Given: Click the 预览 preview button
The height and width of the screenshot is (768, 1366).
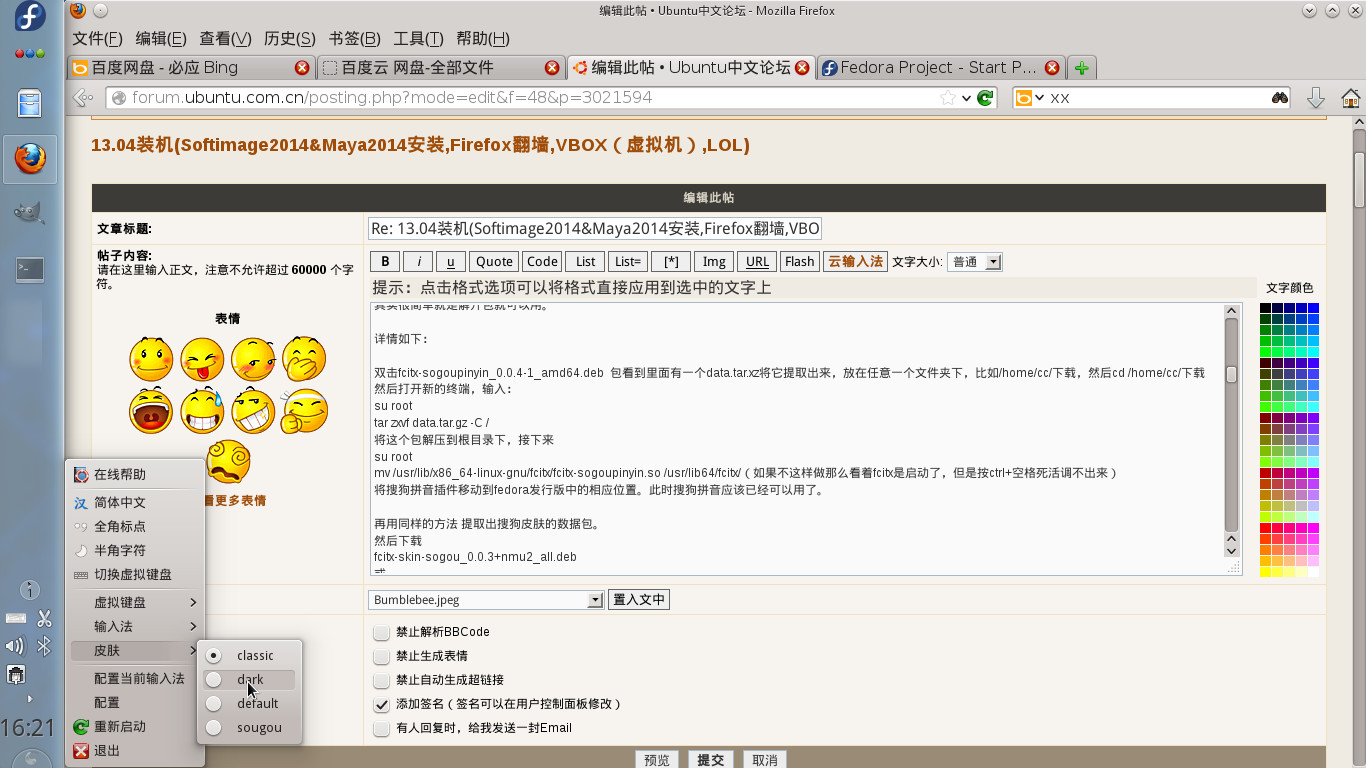Looking at the screenshot, I should 657,760.
